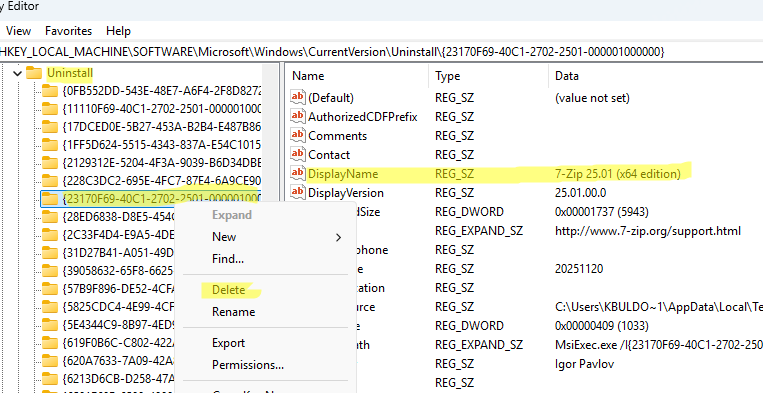Select the {28ED6838-D8E5 key folder icon
Viewport: 763px width, 393px height.
(50, 216)
